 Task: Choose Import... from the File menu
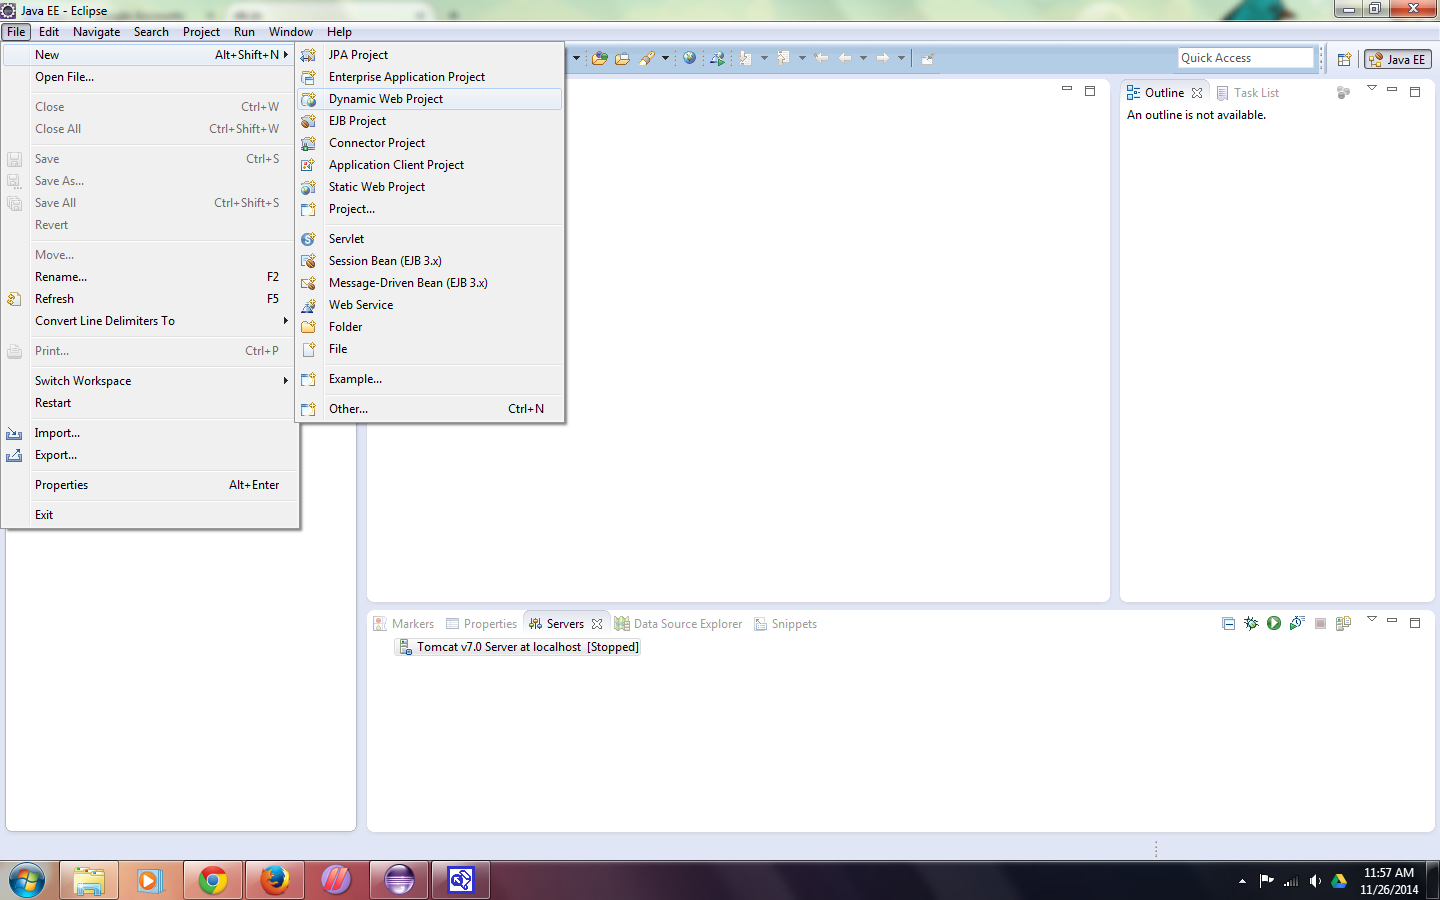point(150,433)
